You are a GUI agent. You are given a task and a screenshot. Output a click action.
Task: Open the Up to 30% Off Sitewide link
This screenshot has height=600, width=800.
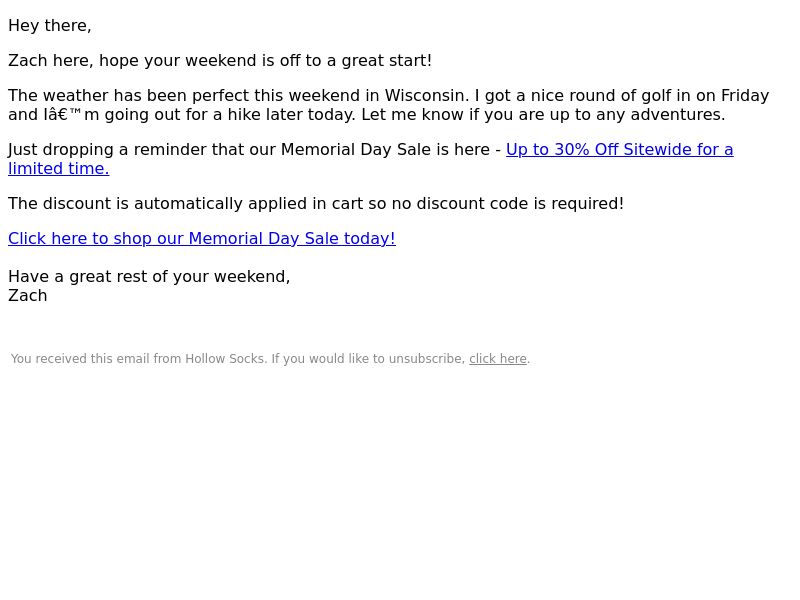[619, 149]
